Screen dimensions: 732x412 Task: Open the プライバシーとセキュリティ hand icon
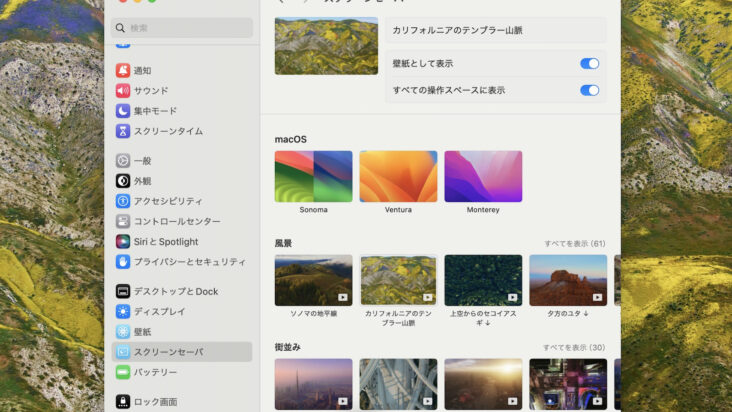[x=123, y=262]
